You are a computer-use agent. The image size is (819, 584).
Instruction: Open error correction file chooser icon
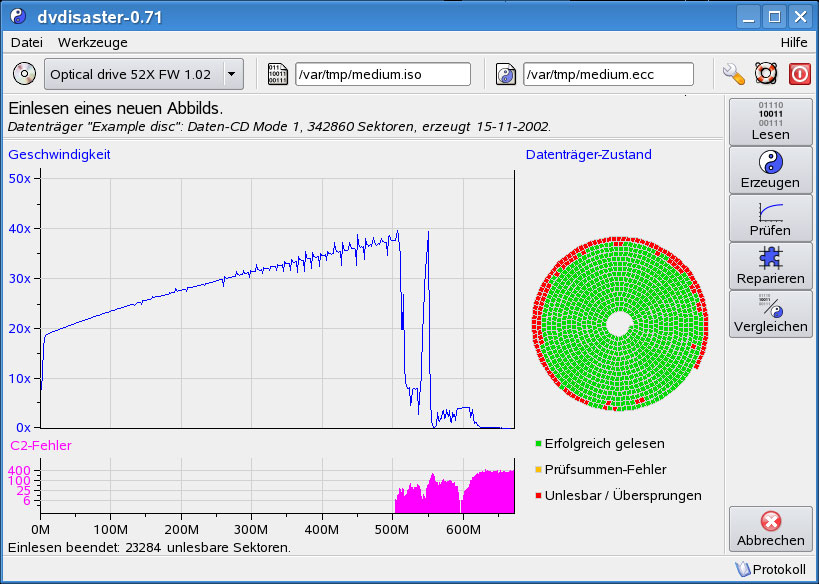(x=506, y=74)
